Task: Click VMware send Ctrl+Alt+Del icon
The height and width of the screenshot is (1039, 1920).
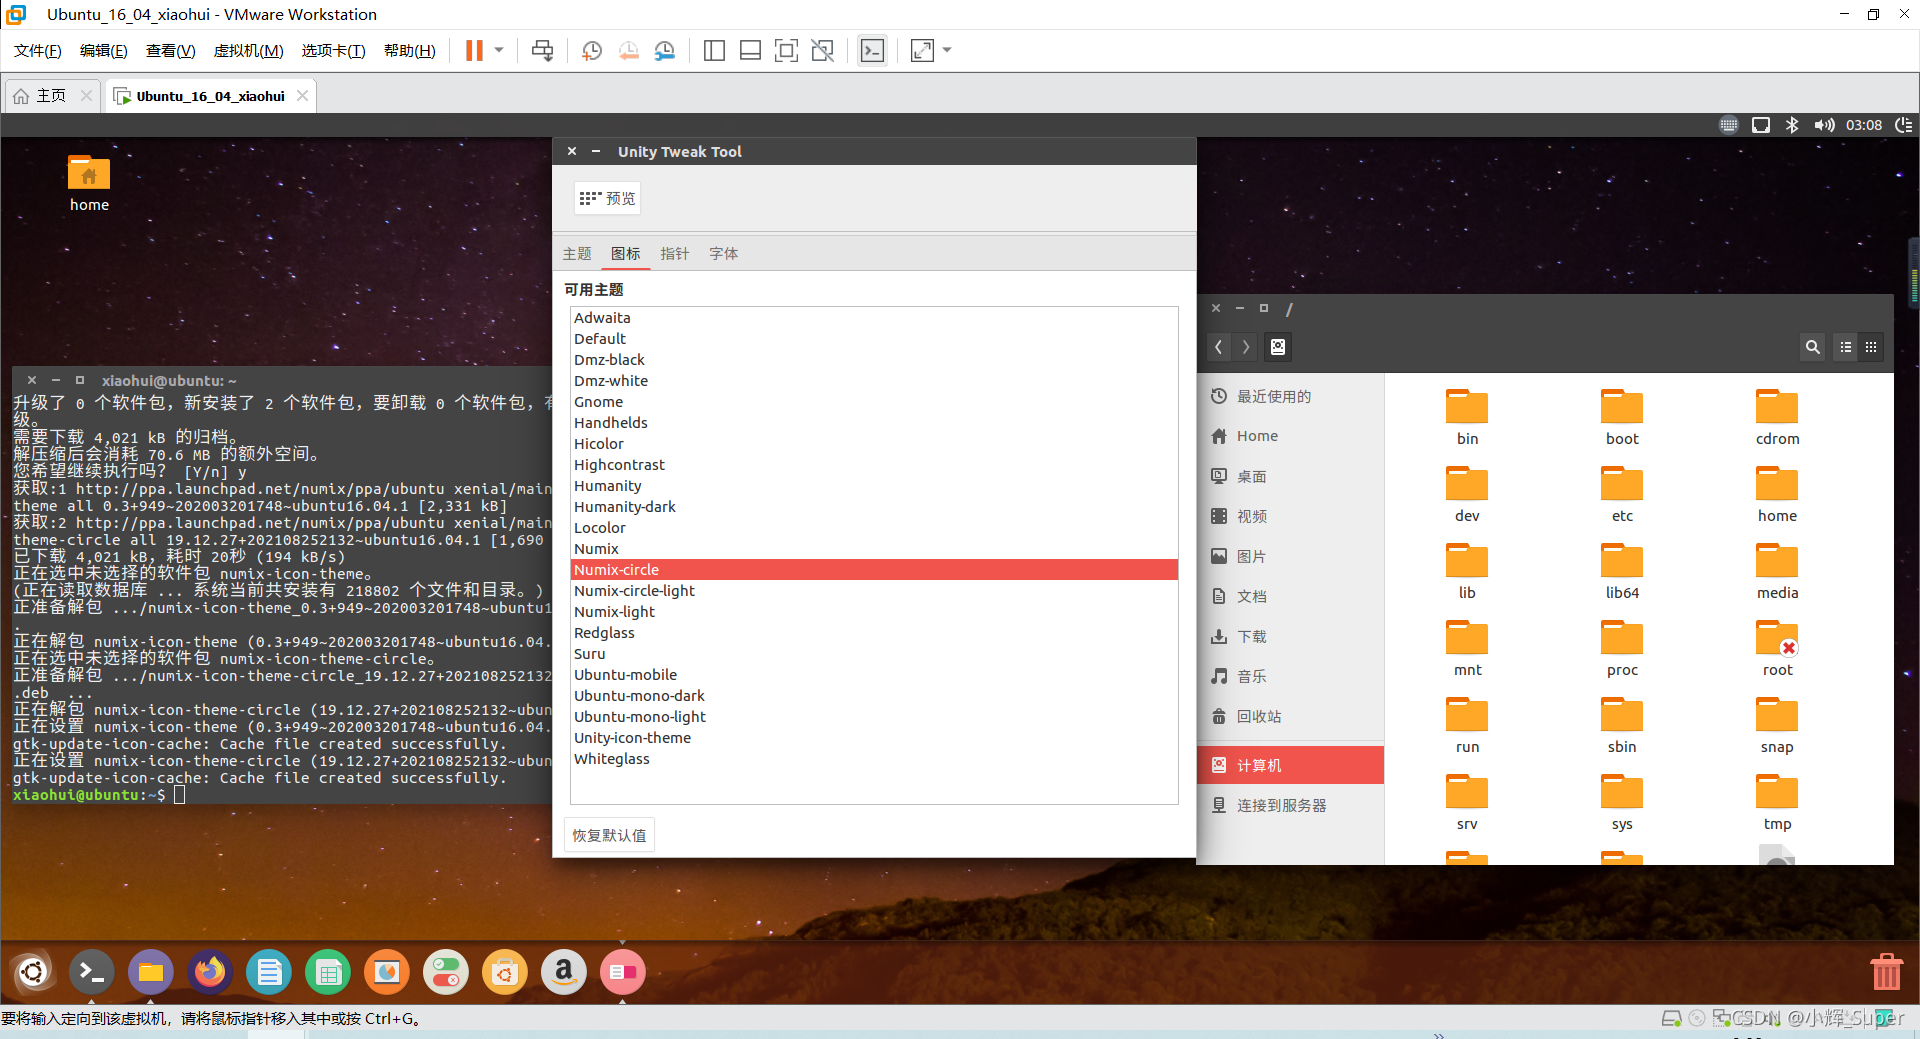Action: coord(542,51)
